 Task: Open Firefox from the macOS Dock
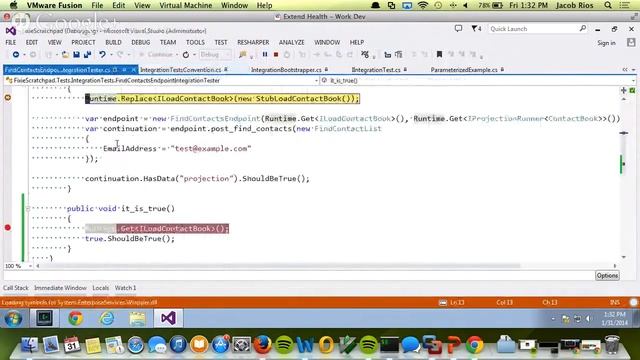(262, 345)
